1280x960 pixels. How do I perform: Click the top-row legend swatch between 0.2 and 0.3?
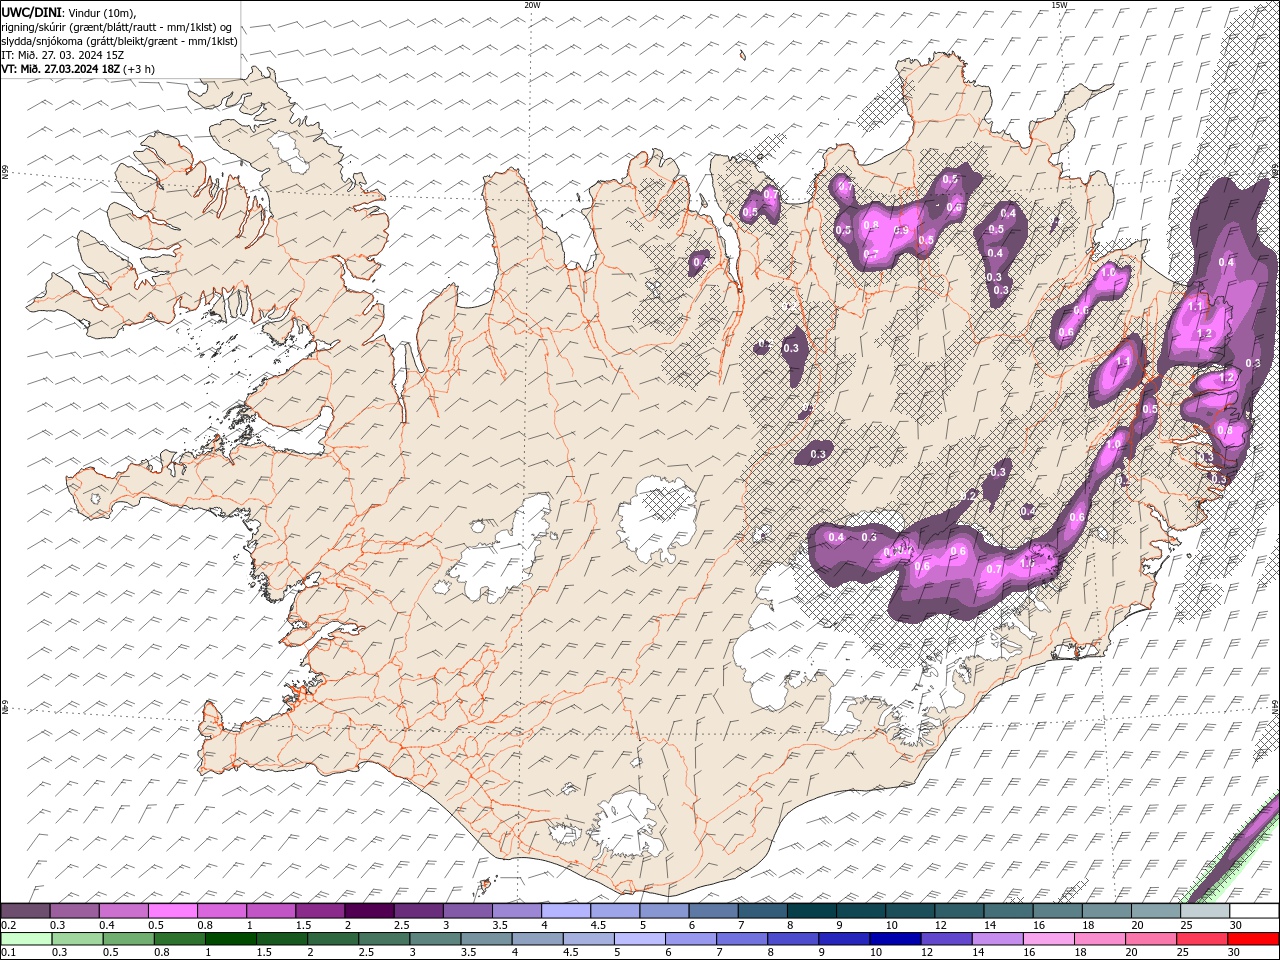point(25,911)
